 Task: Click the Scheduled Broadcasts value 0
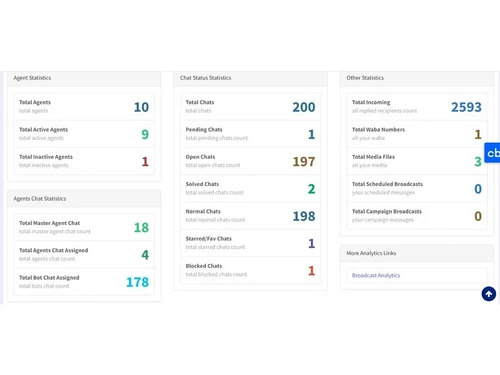(x=478, y=189)
